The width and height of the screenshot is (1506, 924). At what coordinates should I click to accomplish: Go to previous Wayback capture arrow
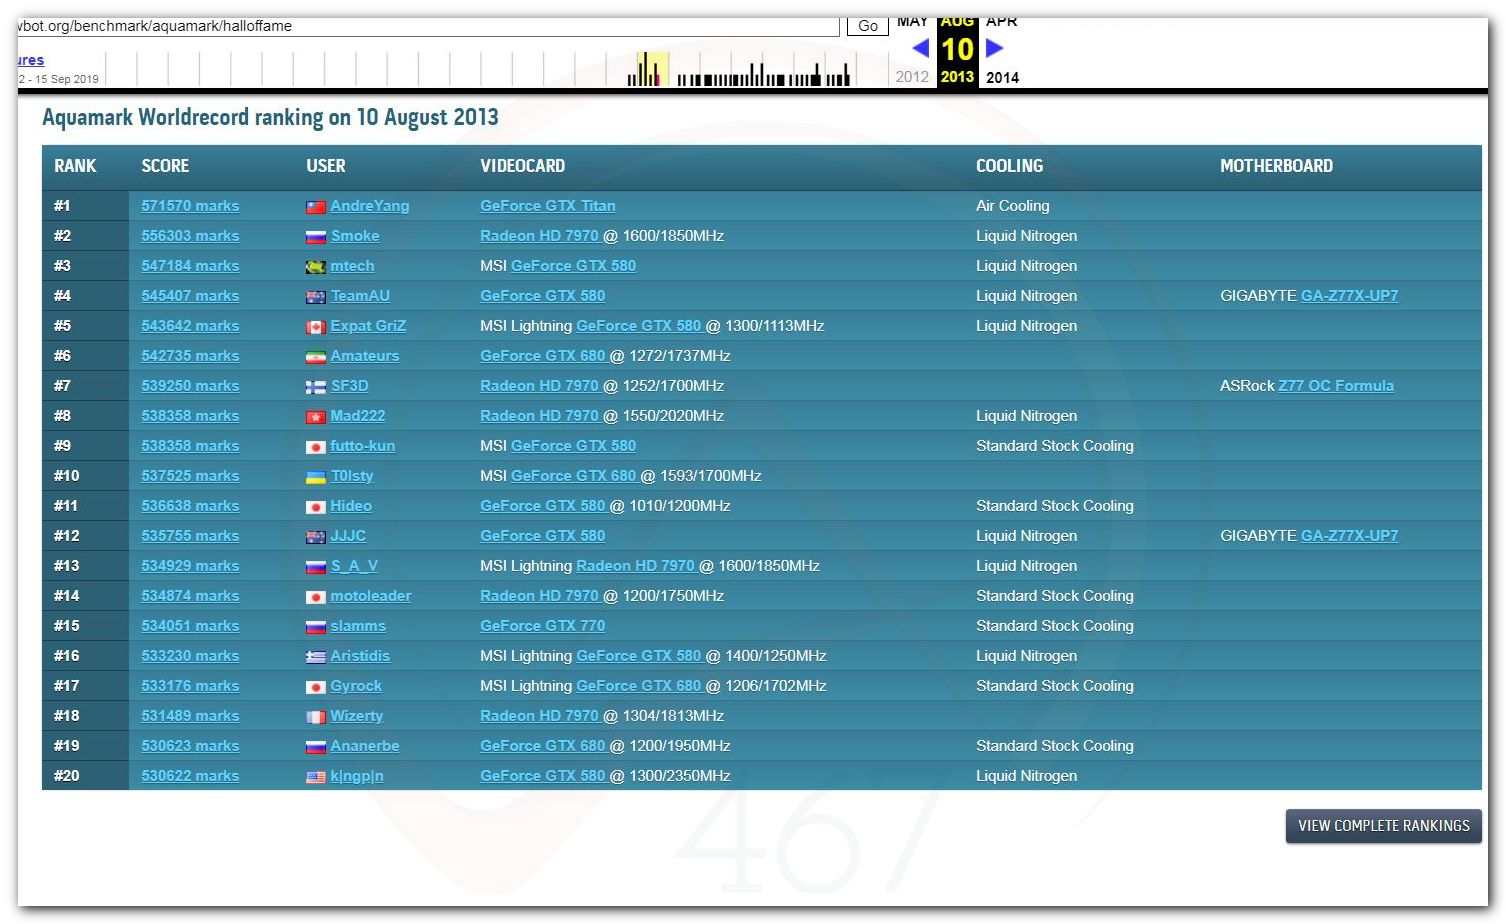(x=921, y=48)
